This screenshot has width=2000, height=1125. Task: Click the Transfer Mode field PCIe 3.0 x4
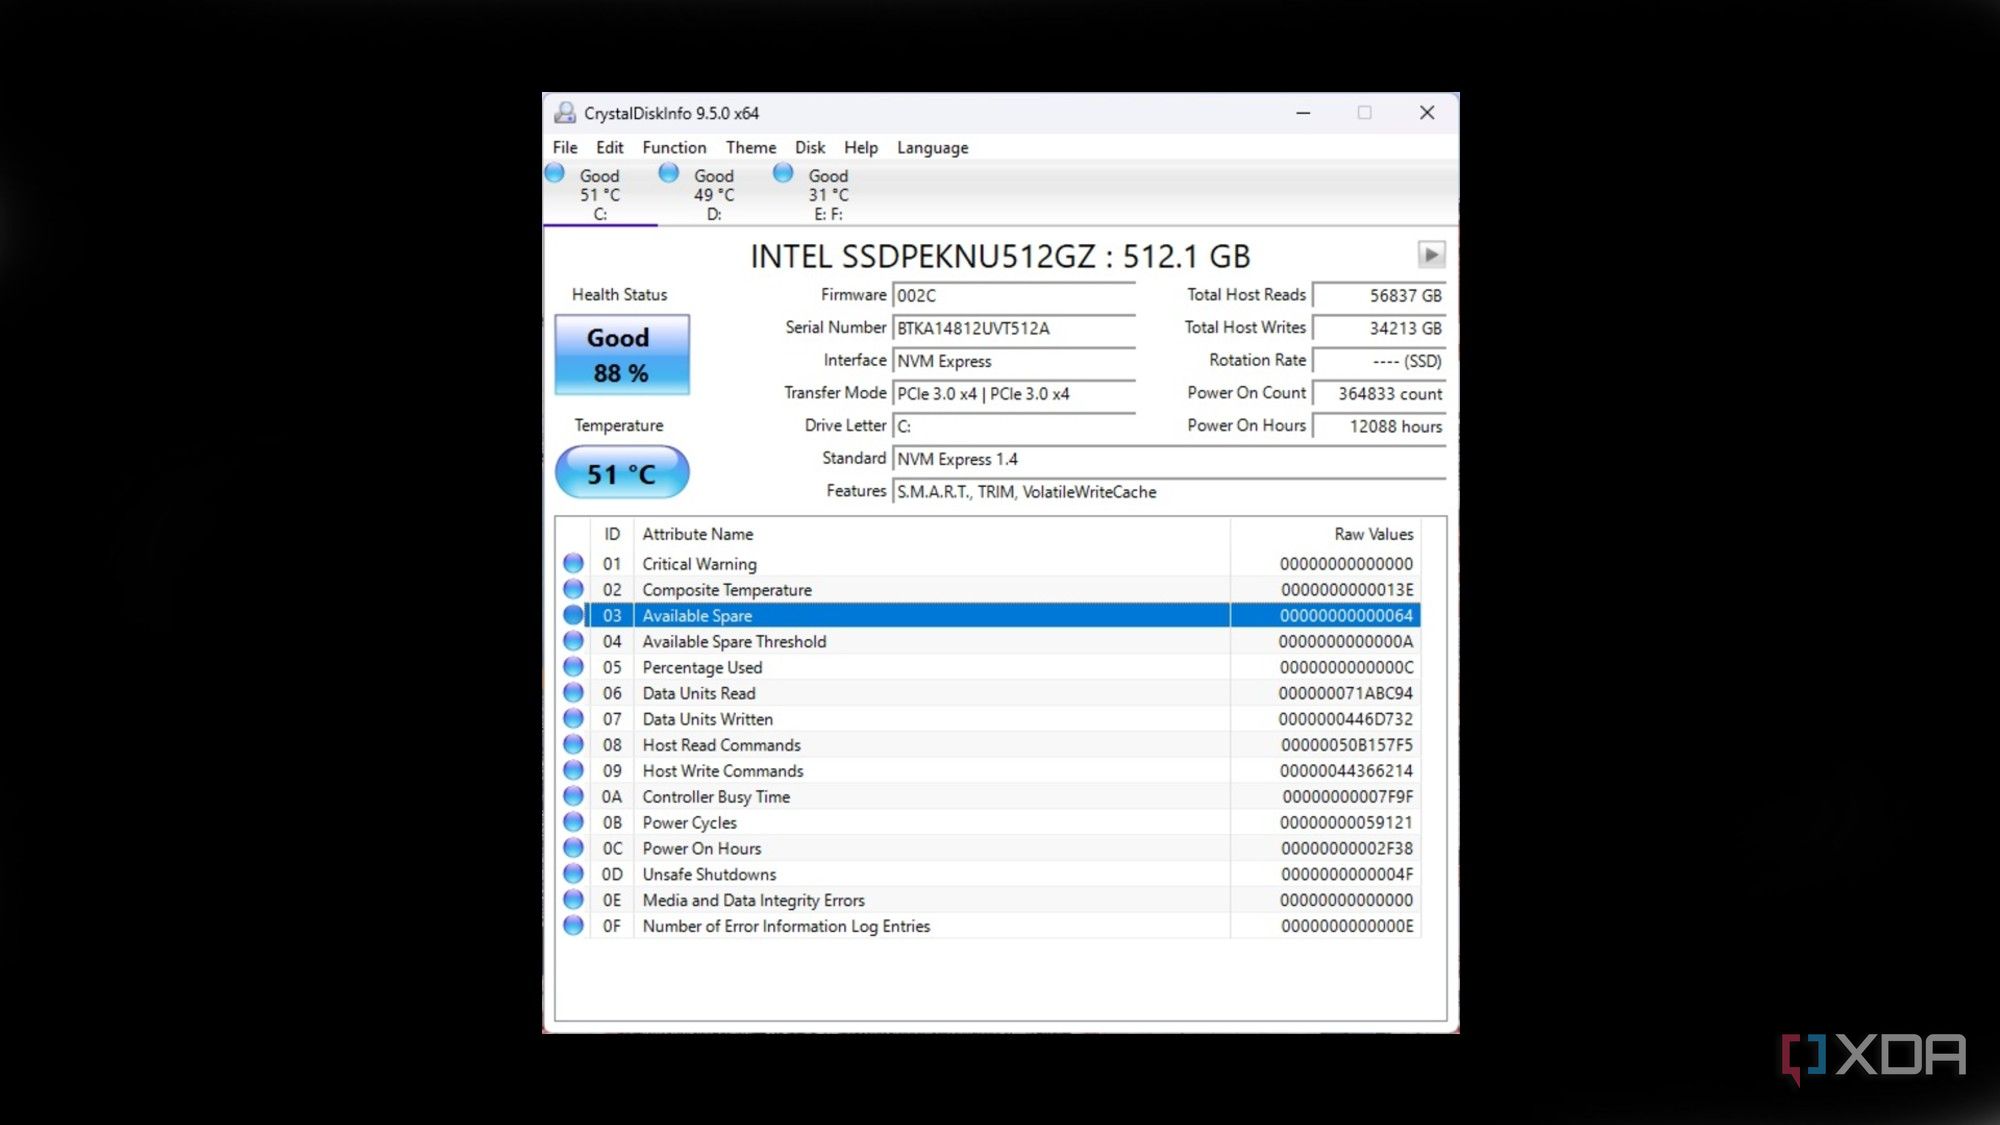click(1014, 394)
